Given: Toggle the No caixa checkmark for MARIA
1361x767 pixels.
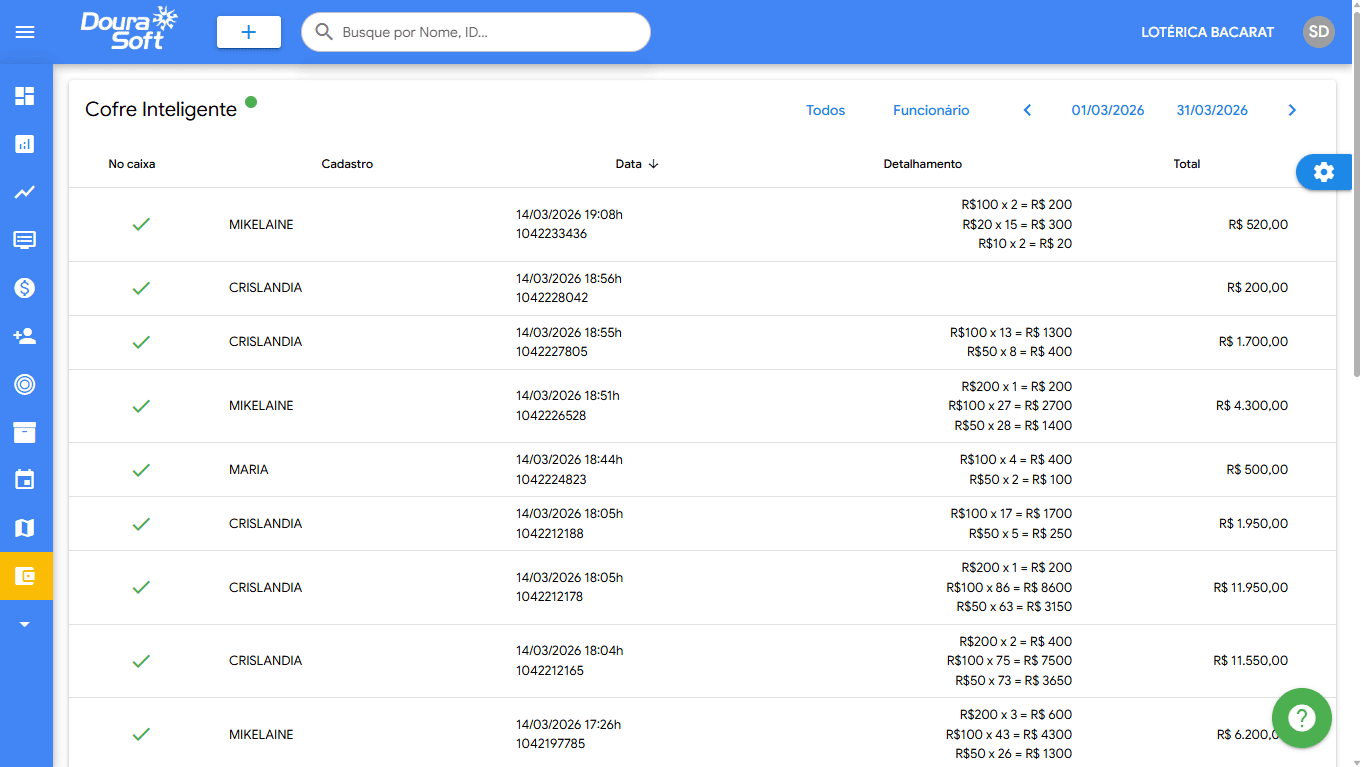Looking at the screenshot, I should (141, 470).
